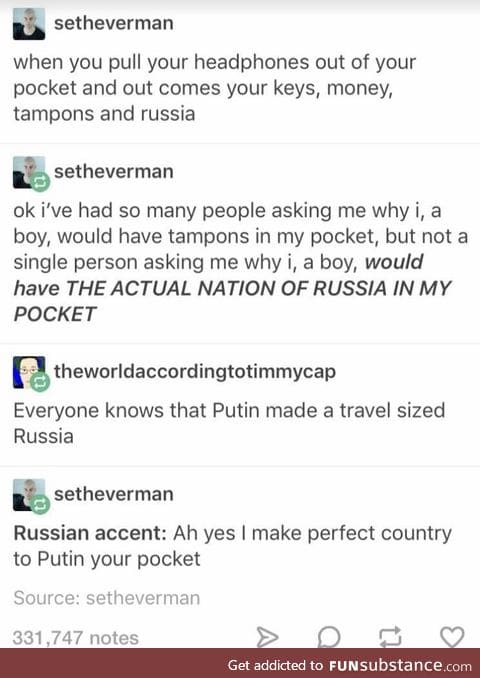Viewport: 480px width, 678px height.
Task: Open setheverman username above Russian accent reply
Action: 114,494
